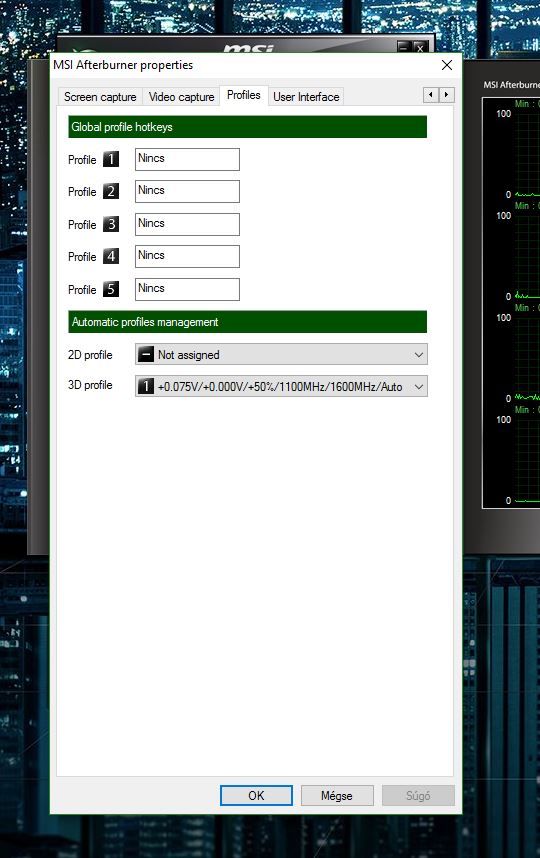
Task: Click the Global profile hotkeys header
Action: 247,127
